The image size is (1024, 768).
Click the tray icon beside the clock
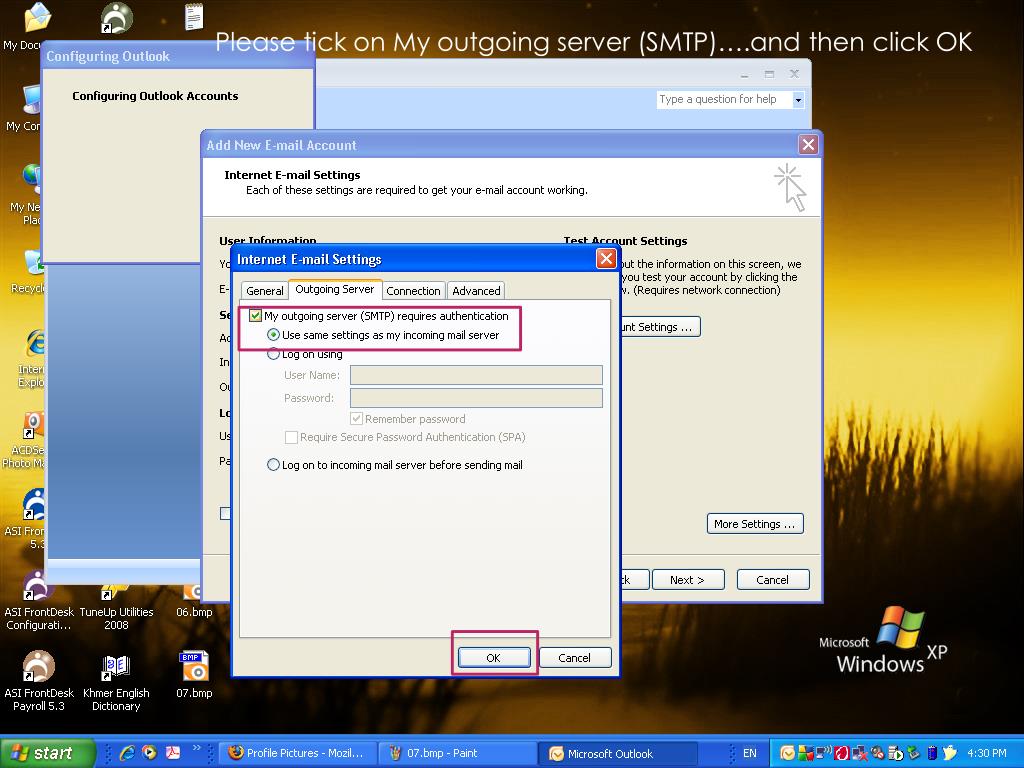(x=950, y=753)
